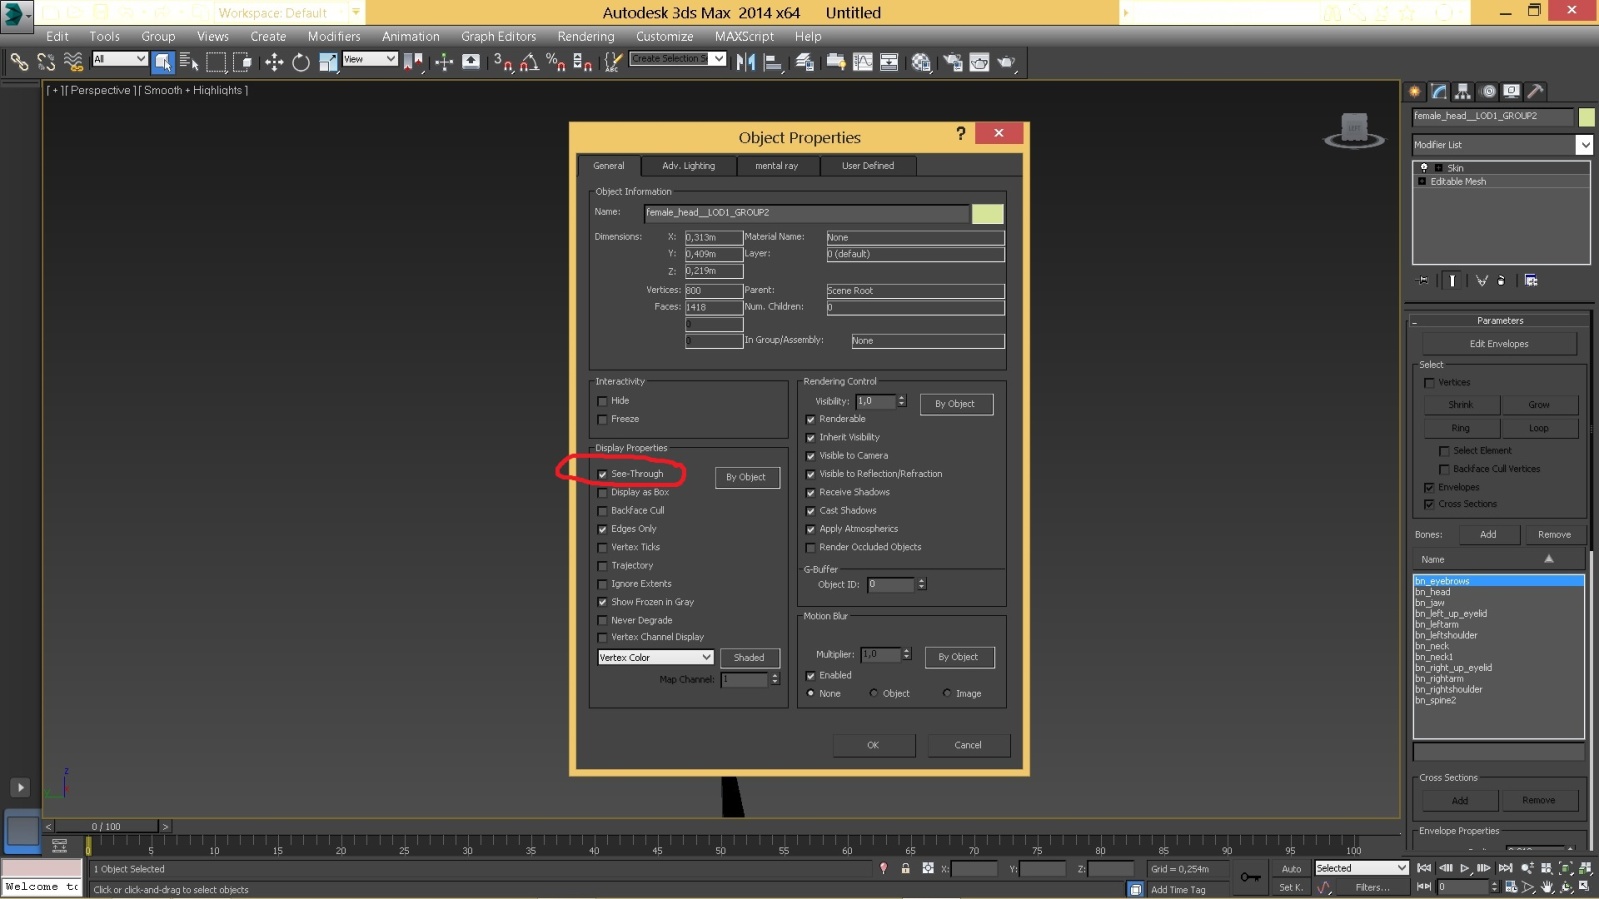The height and width of the screenshot is (899, 1599).
Task: Select the Image motion blur radio button
Action: click(x=947, y=693)
